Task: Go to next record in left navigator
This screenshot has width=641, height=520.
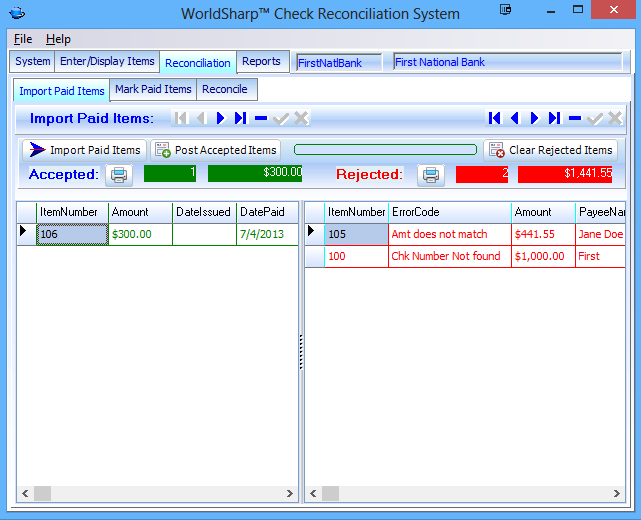Action: click(x=221, y=118)
